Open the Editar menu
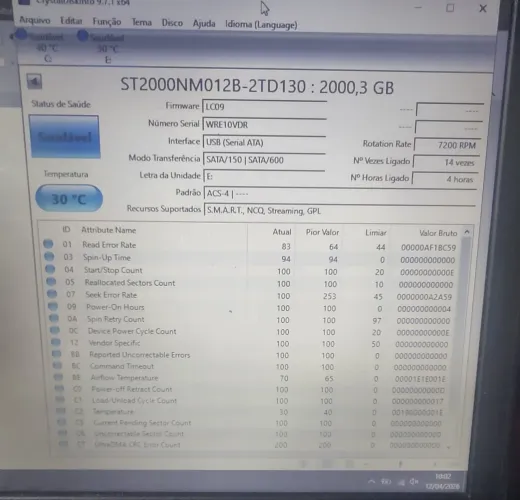 click(71, 21)
